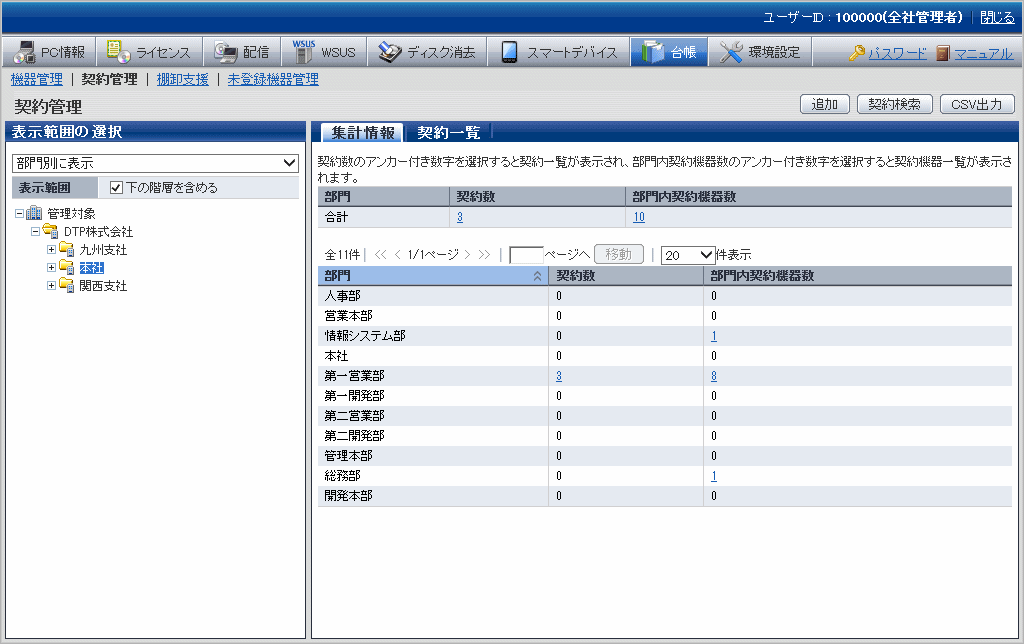Click the ライセンス toolbar icon
This screenshot has height=644, width=1024.
tap(119, 53)
